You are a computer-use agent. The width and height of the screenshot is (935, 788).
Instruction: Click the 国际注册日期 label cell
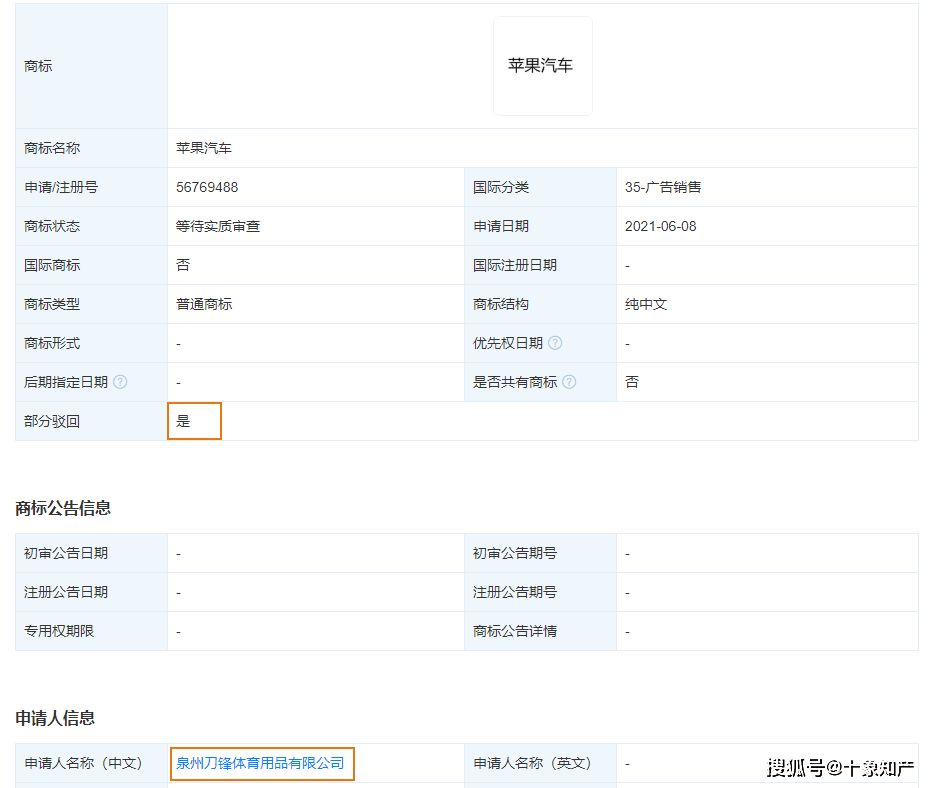(540, 265)
